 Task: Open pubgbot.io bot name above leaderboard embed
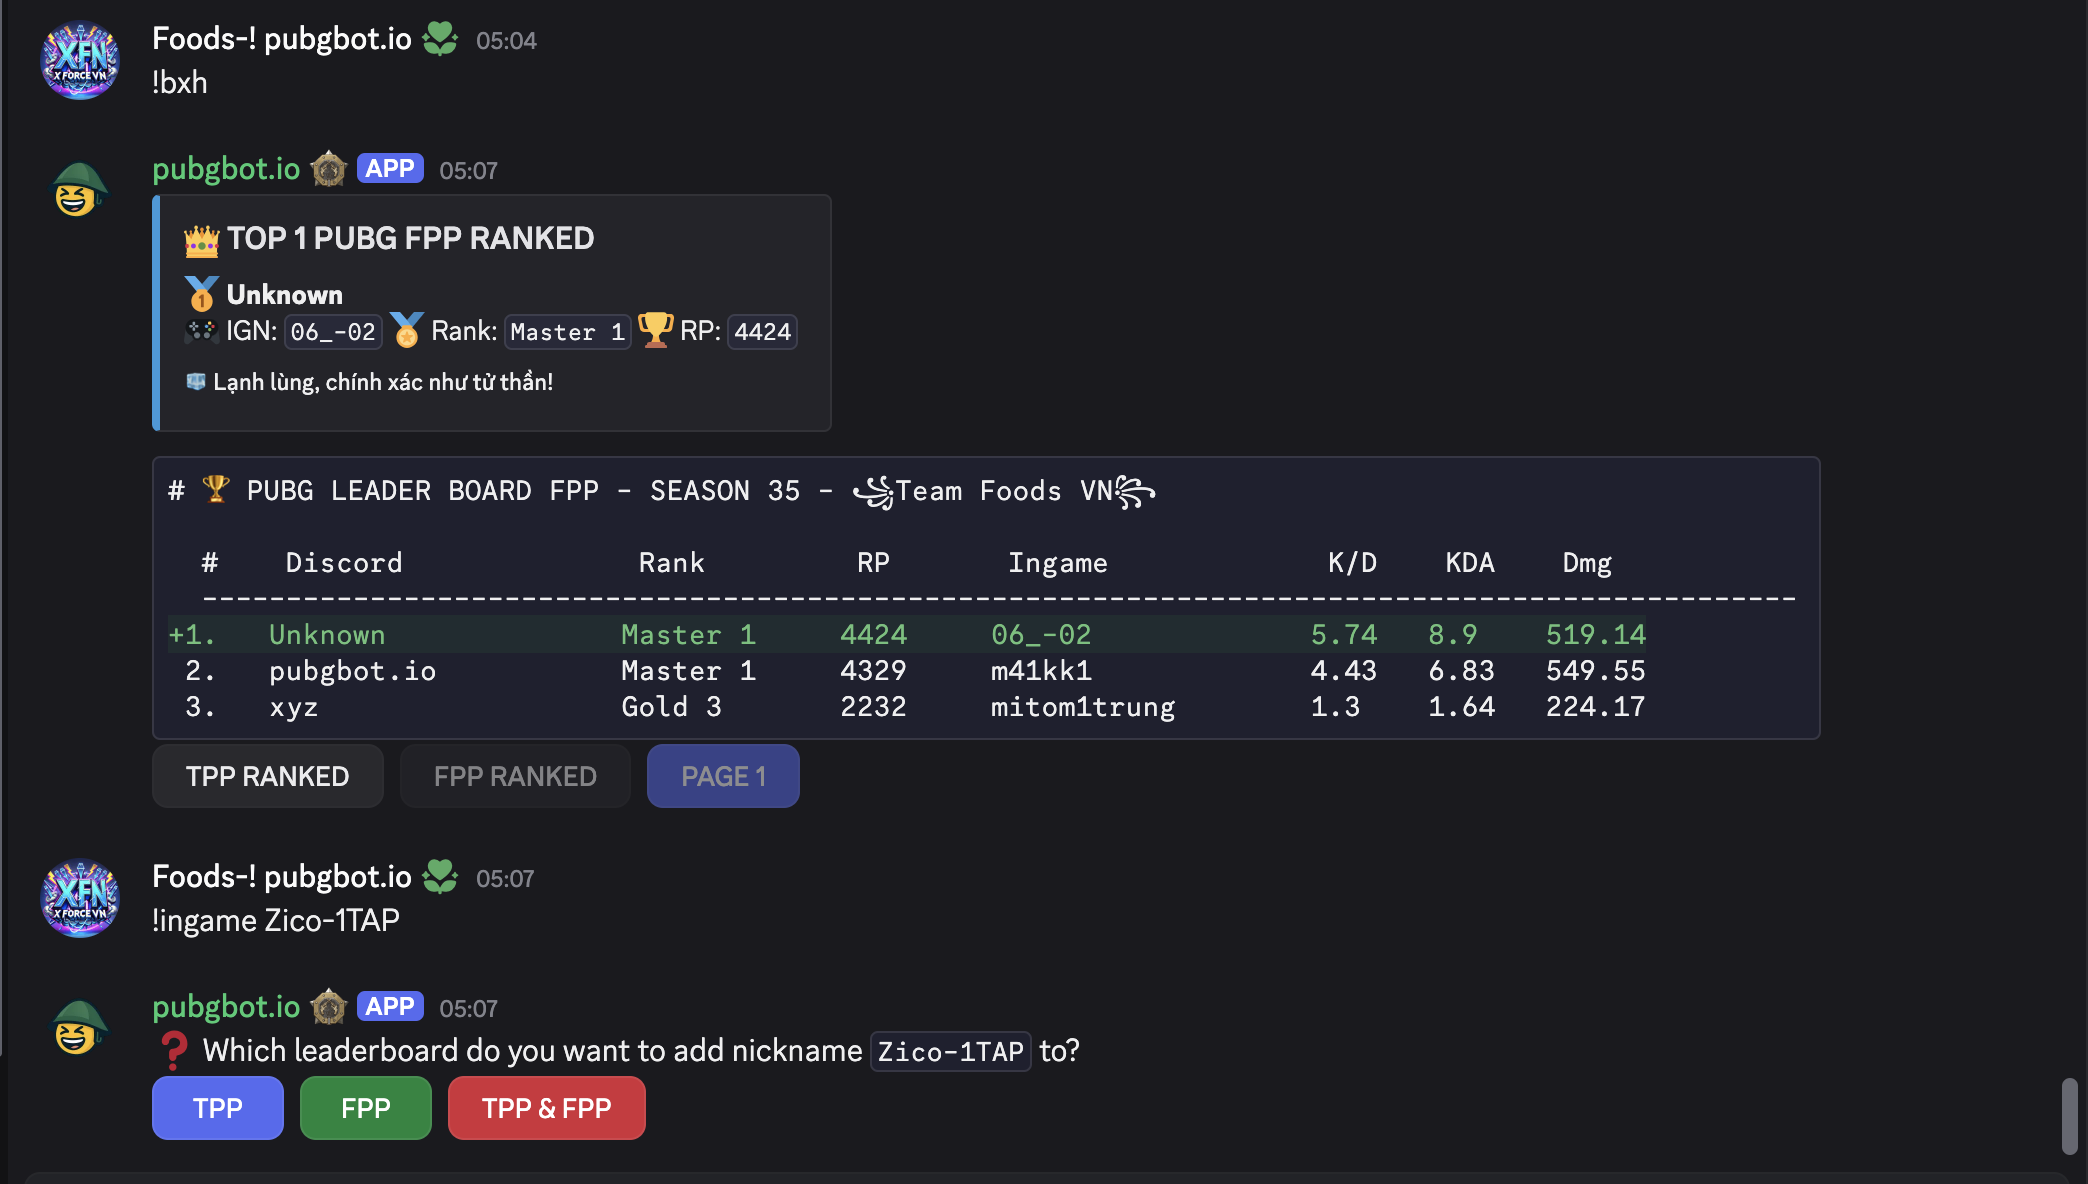226,169
